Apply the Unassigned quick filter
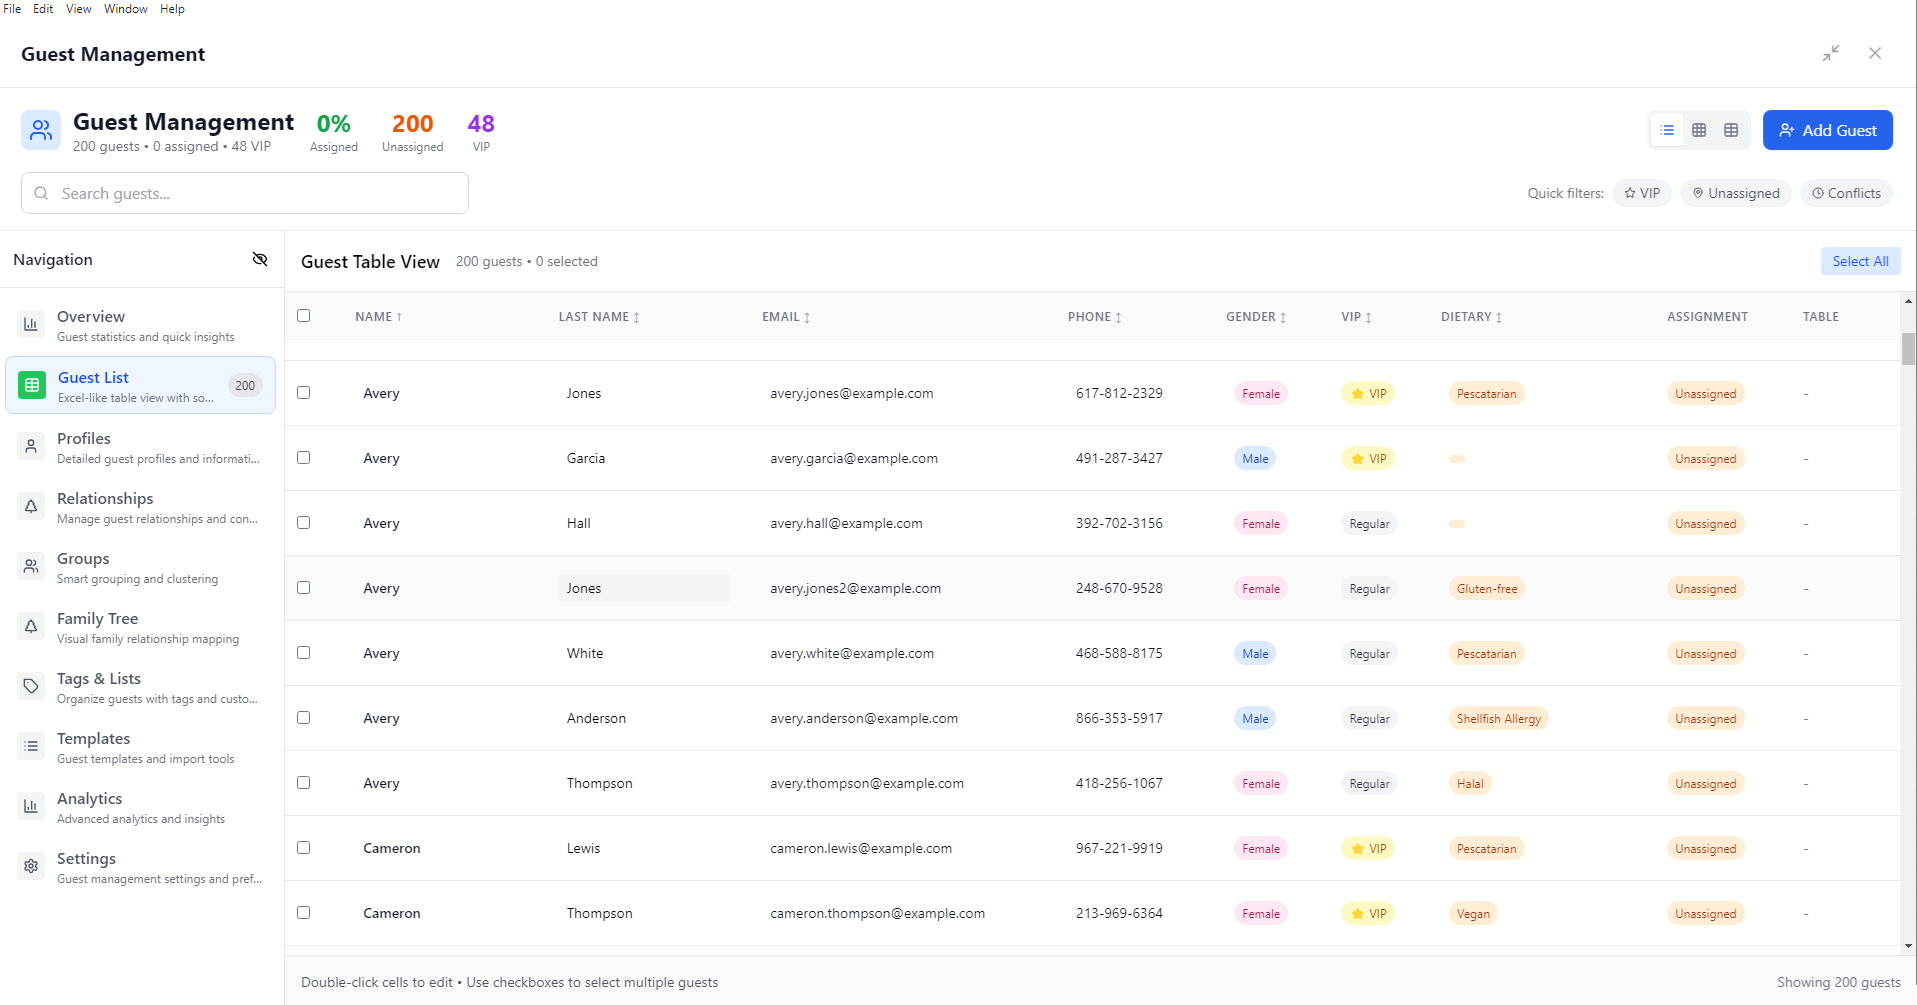The width and height of the screenshot is (1917, 1005). coord(1736,192)
